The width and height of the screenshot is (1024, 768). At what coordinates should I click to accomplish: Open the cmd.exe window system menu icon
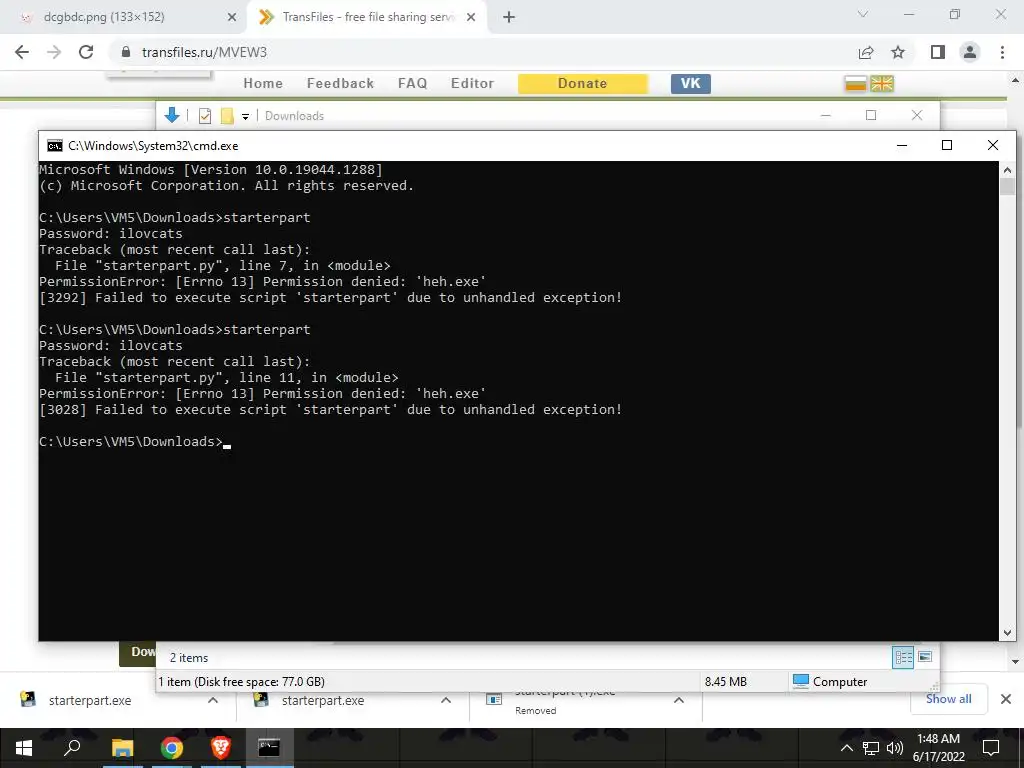(55, 146)
